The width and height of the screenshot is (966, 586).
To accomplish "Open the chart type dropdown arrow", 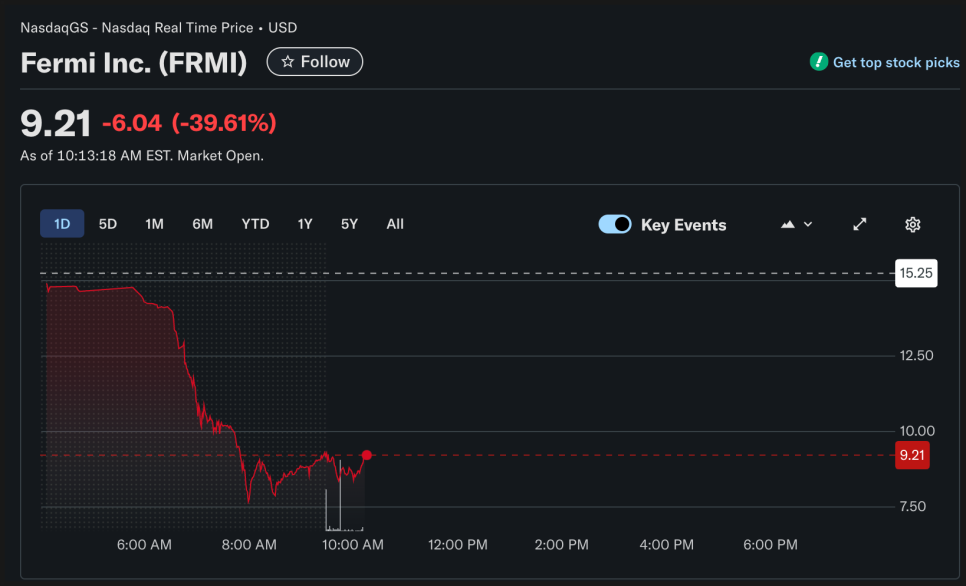I will point(808,225).
